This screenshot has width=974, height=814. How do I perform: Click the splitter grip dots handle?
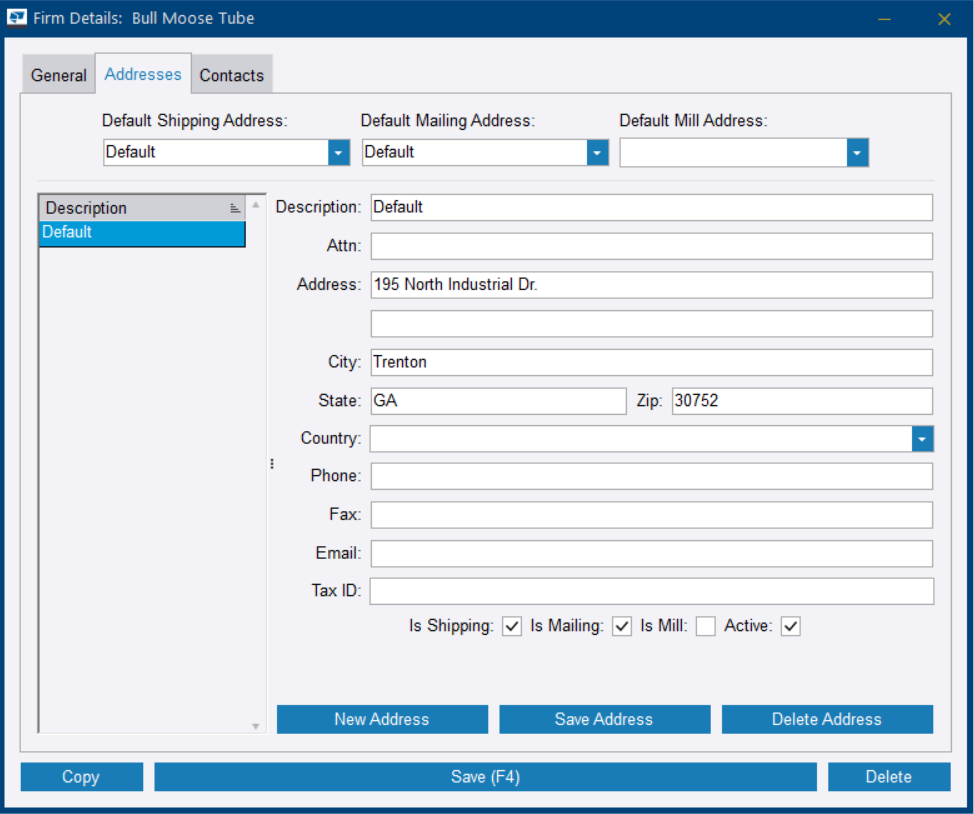pyautogui.click(x=271, y=464)
